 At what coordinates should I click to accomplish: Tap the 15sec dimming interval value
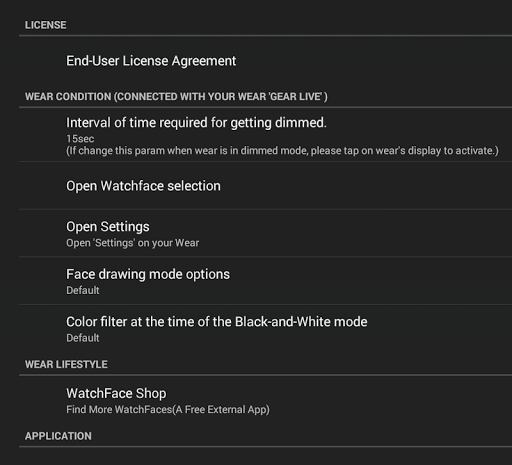[x=80, y=139]
